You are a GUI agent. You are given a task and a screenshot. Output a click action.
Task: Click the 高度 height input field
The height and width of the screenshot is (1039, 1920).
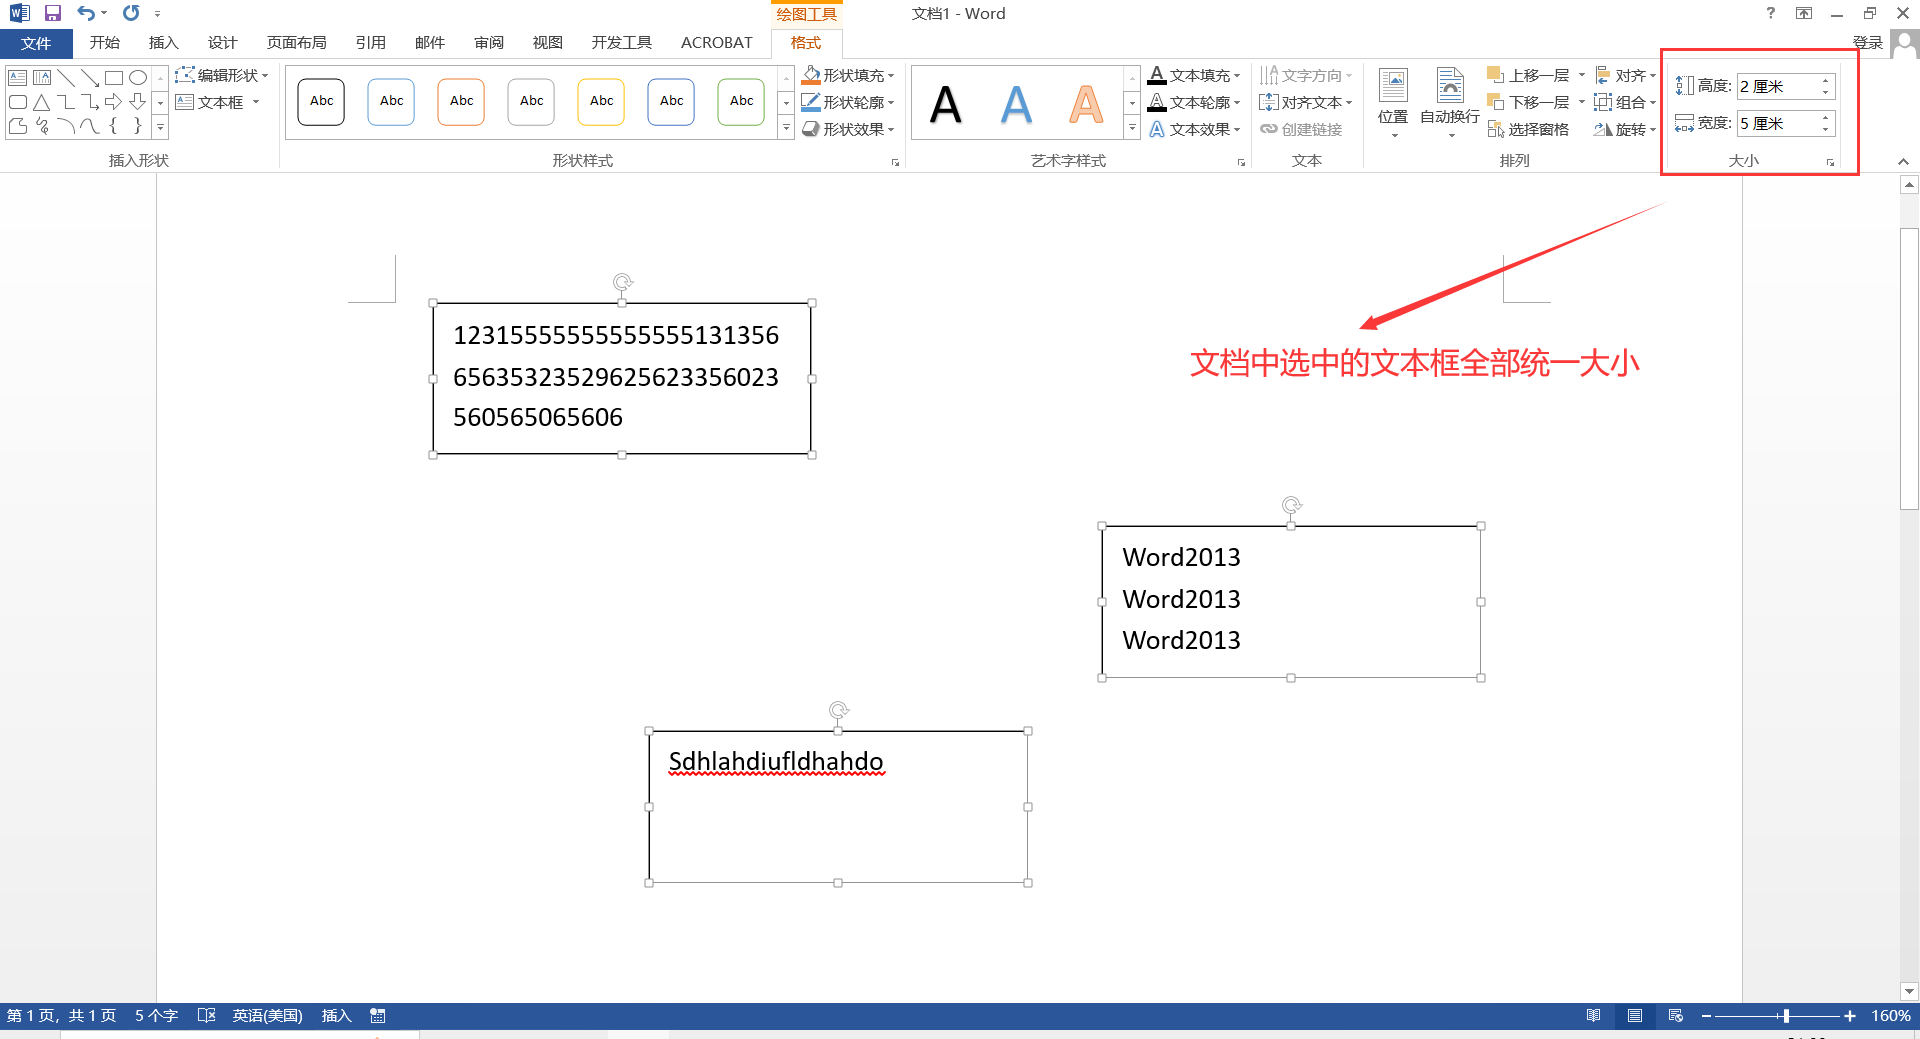coord(1786,86)
